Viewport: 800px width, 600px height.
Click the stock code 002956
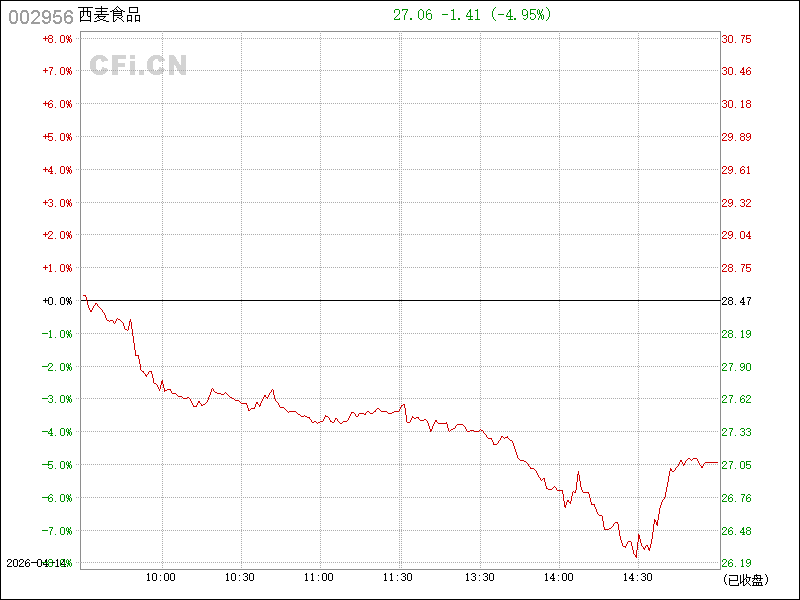(x=40, y=15)
